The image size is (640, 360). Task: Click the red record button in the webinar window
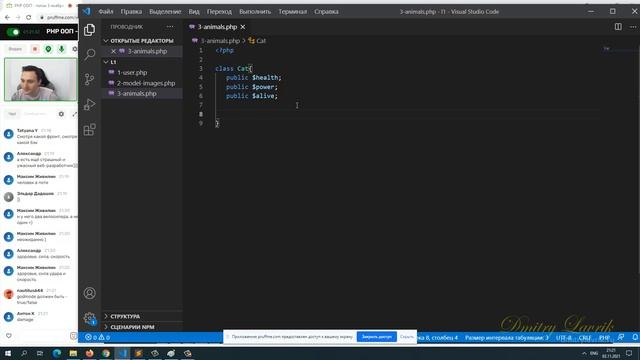(x=35, y=49)
